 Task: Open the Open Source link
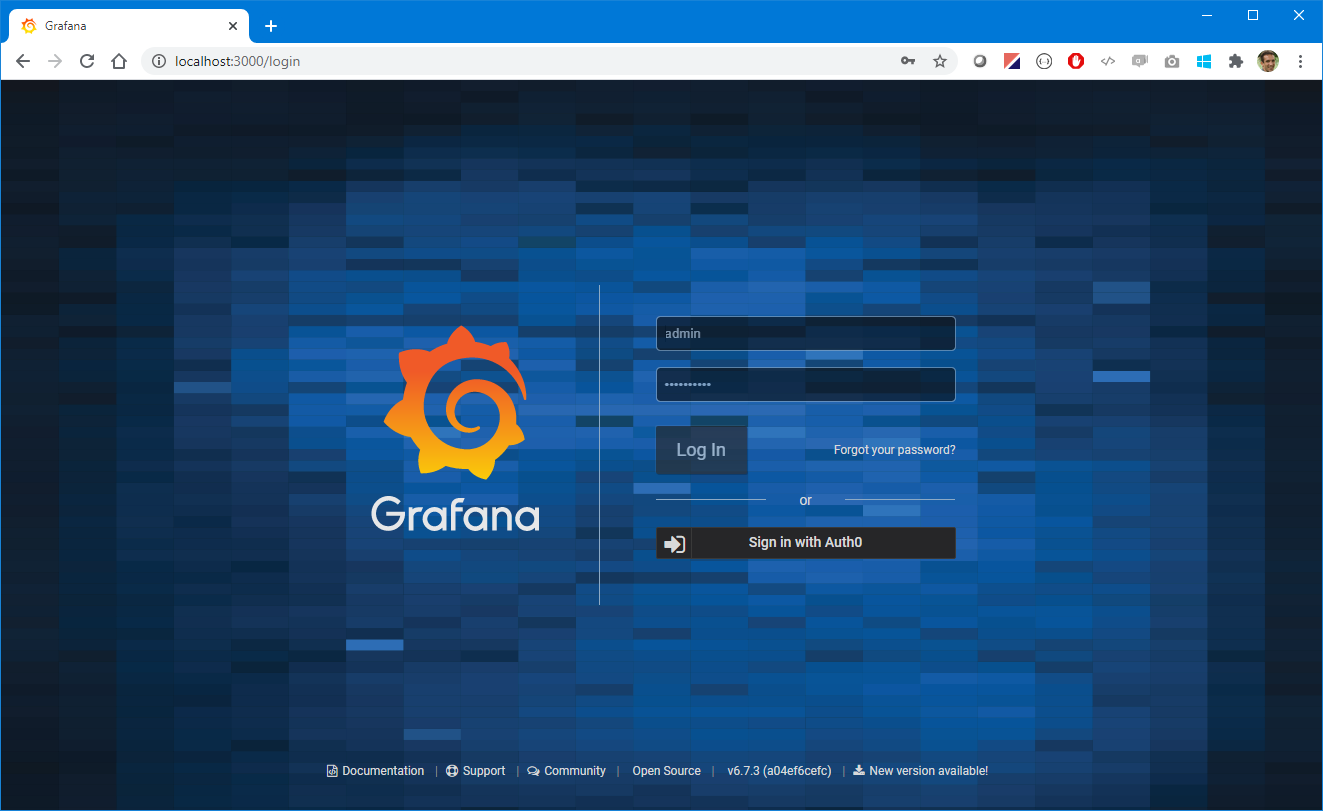666,771
